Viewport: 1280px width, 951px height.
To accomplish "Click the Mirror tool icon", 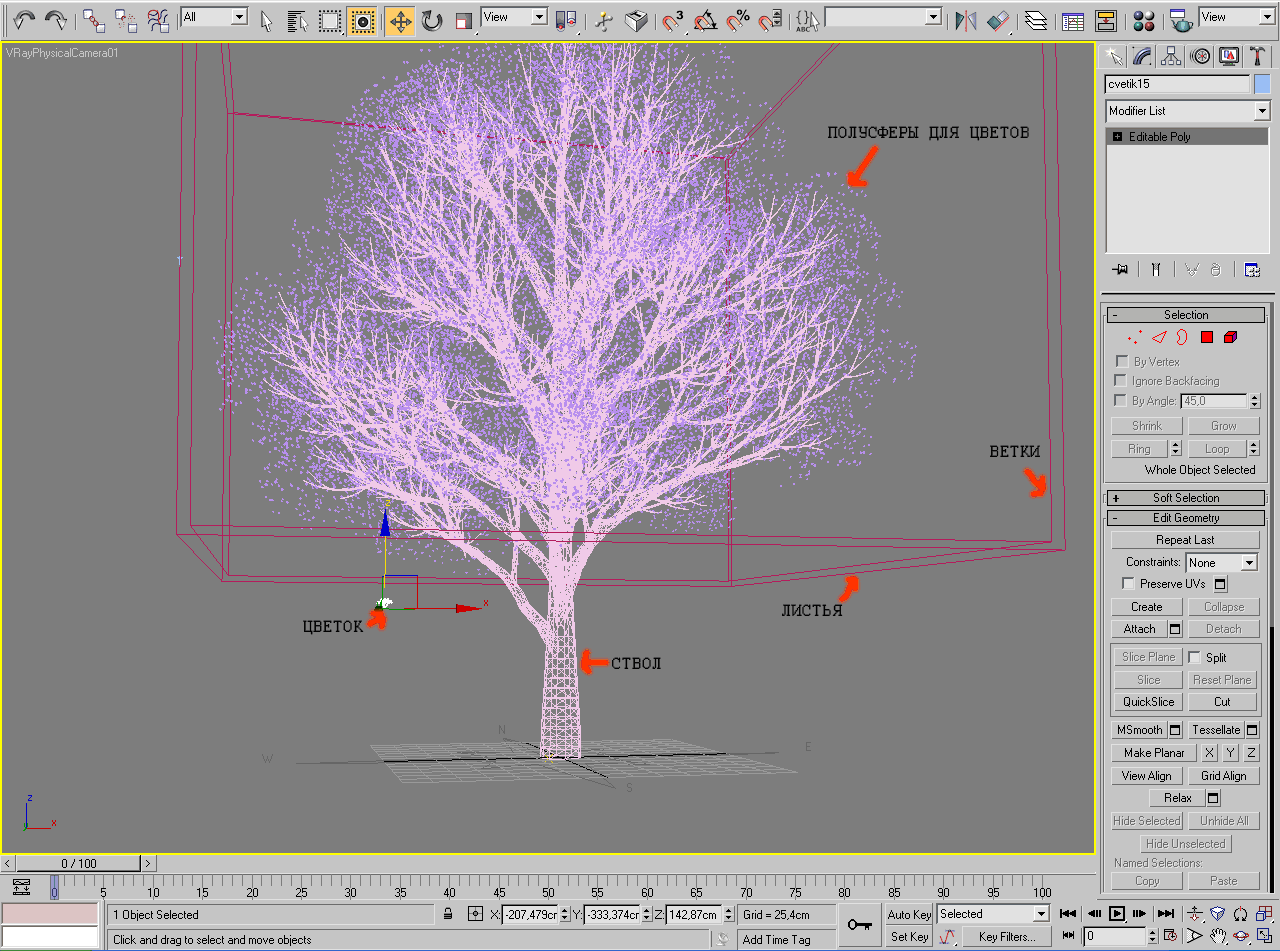I will tap(965, 20).
